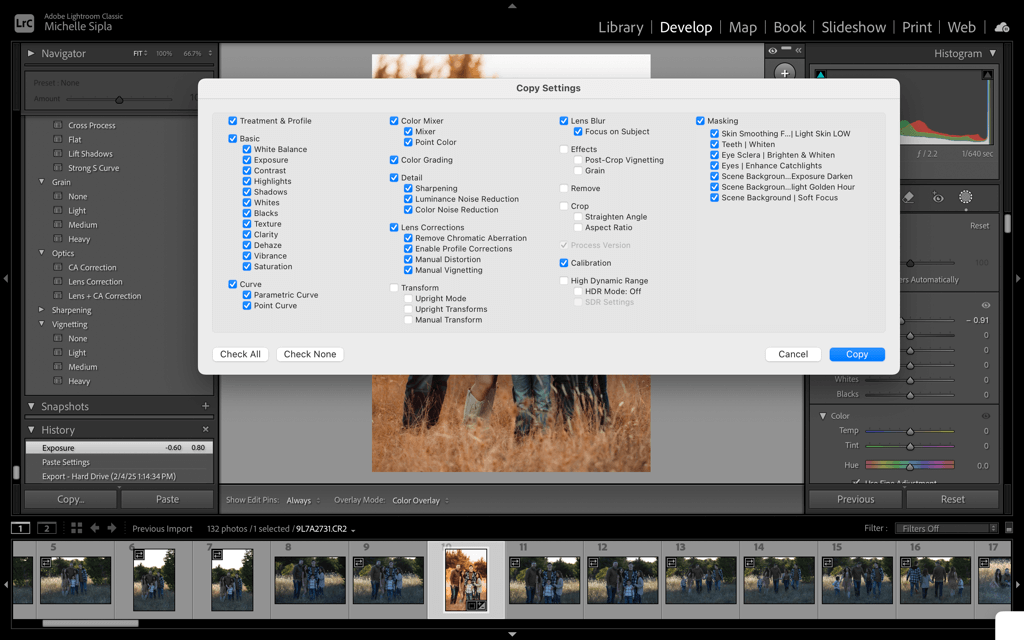1024x640 pixels.
Task: Select the Masking tool icon
Action: pos(966,199)
